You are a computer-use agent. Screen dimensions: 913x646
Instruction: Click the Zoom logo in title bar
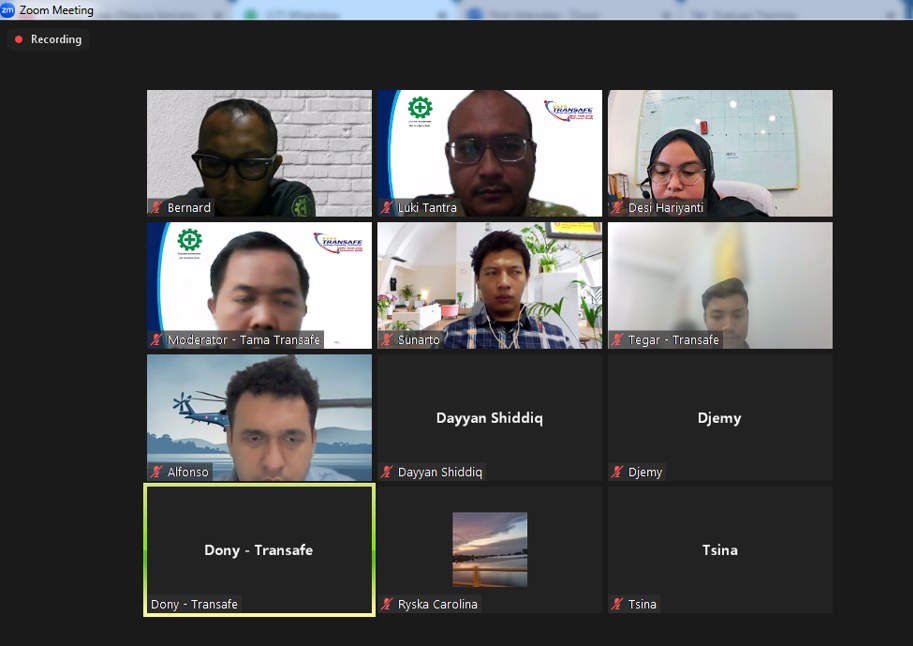pos(9,10)
